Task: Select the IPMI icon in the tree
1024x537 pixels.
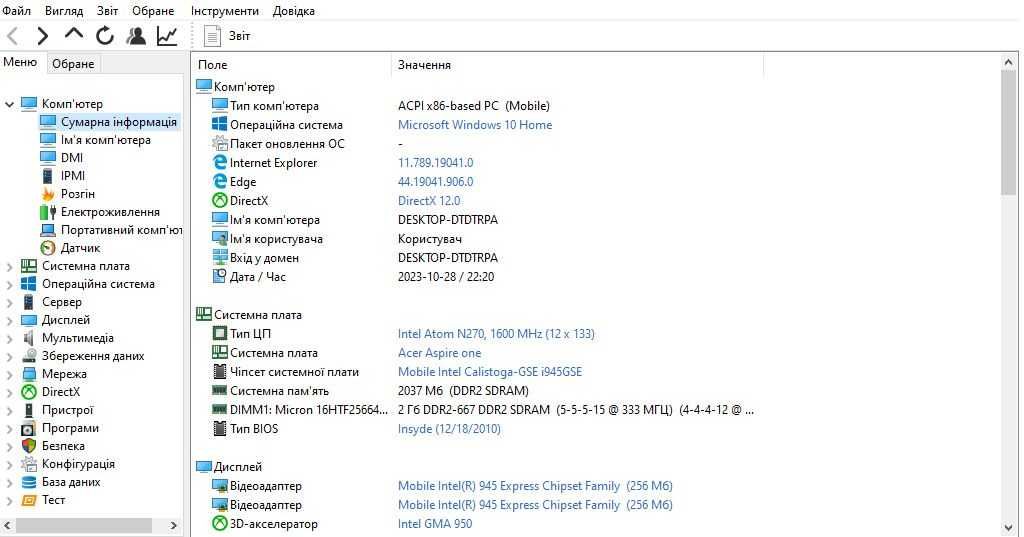Action: click(x=48, y=176)
